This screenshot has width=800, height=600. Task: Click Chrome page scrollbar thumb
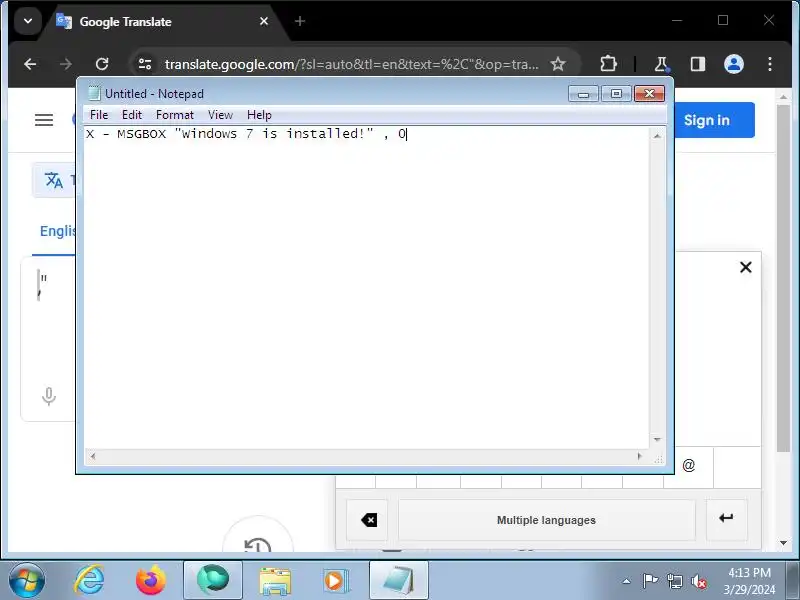(x=784, y=278)
